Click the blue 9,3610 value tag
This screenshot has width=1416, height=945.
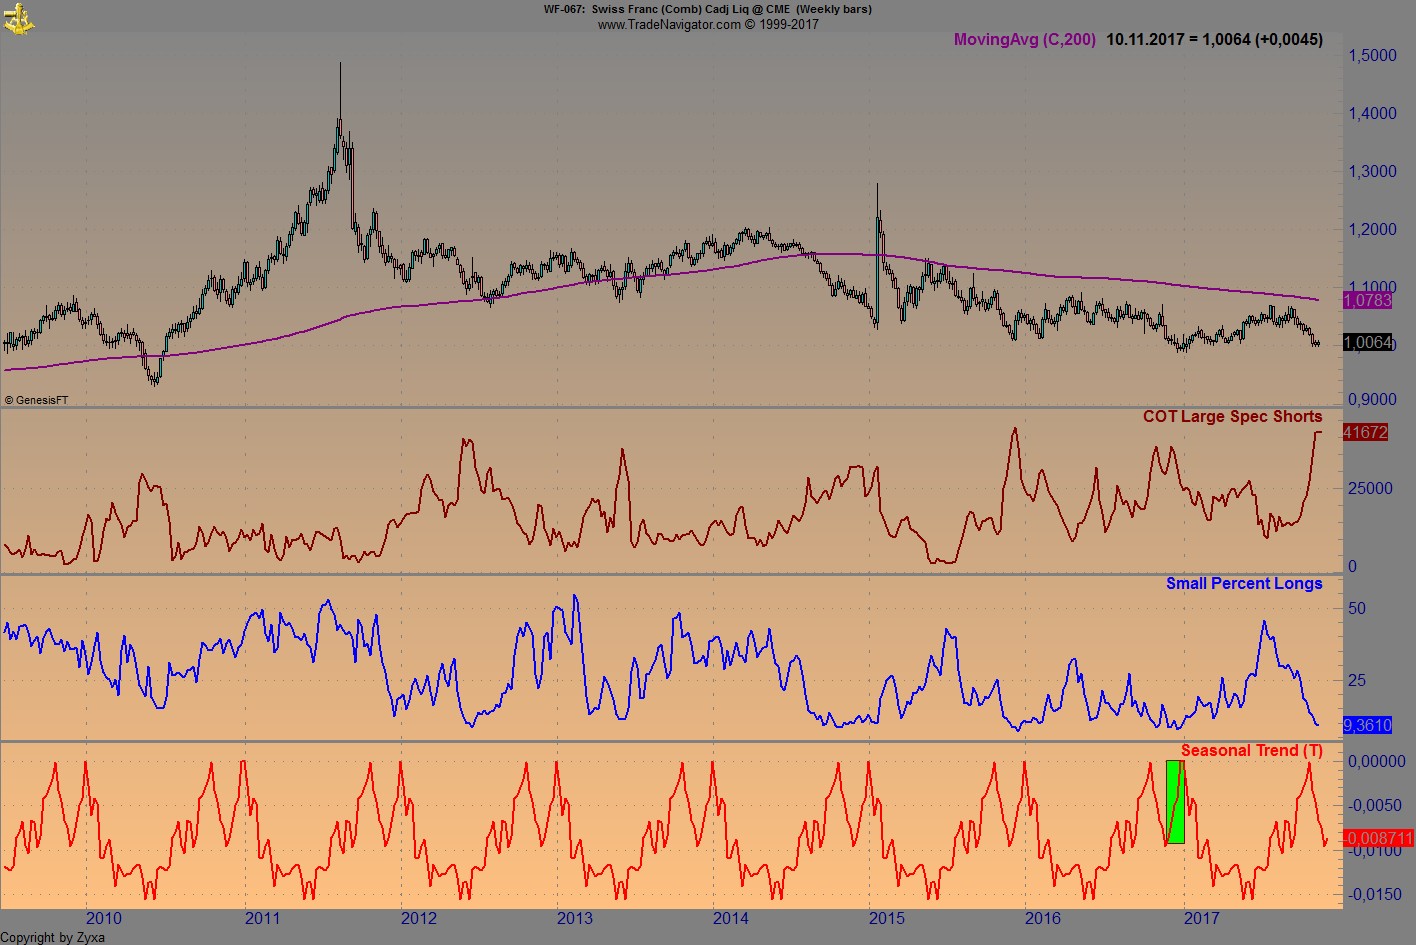(1367, 725)
